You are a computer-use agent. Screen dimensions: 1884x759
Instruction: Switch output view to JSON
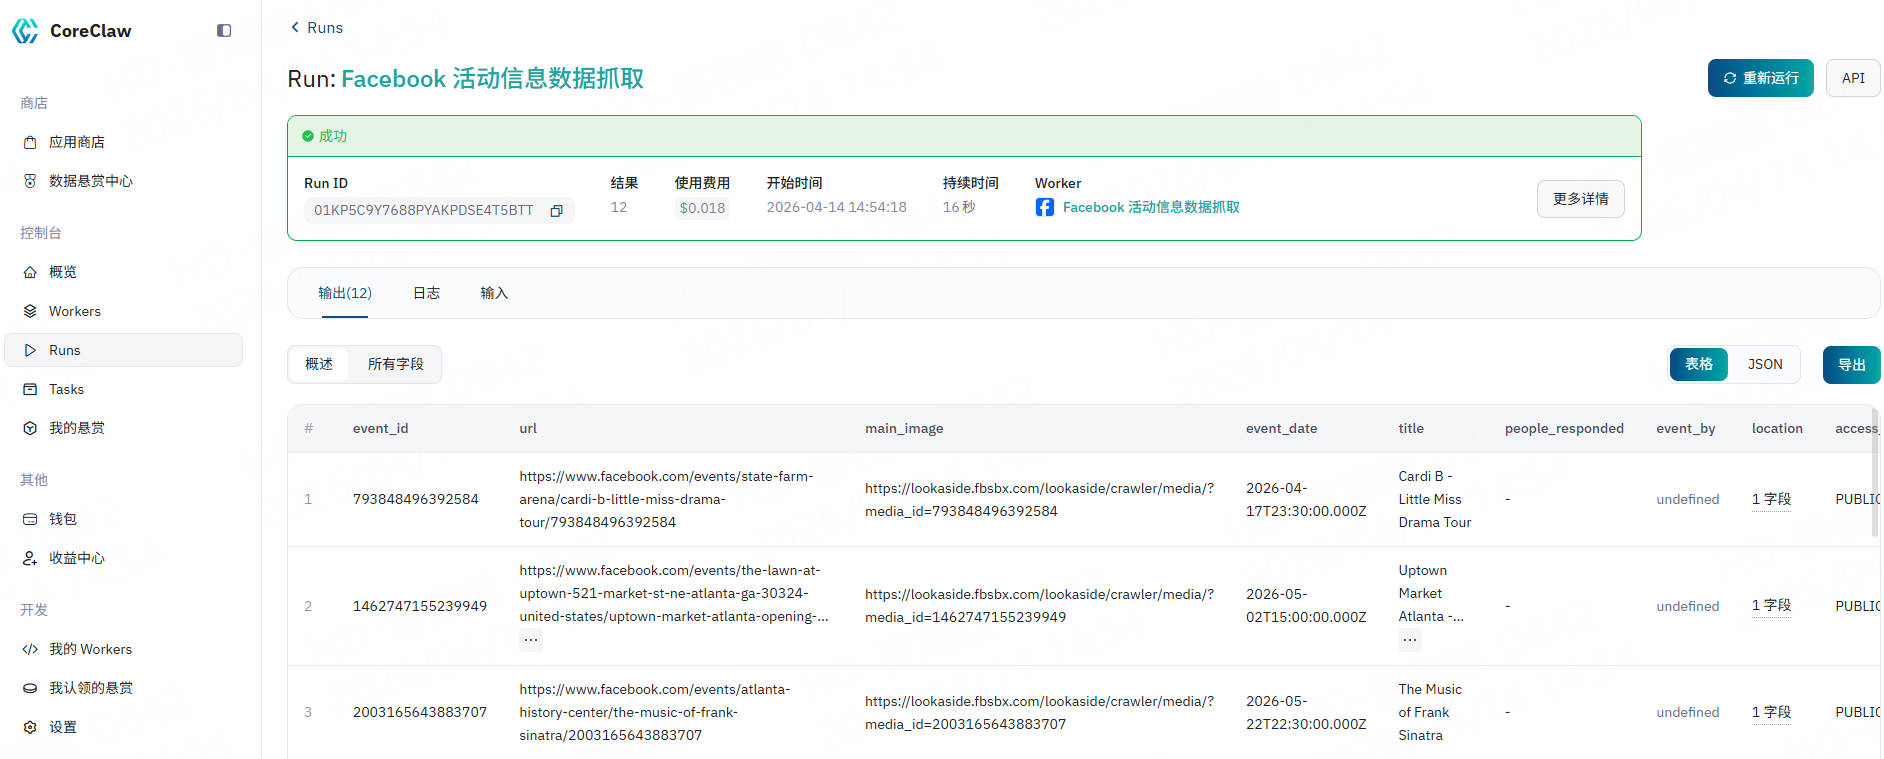click(1764, 365)
